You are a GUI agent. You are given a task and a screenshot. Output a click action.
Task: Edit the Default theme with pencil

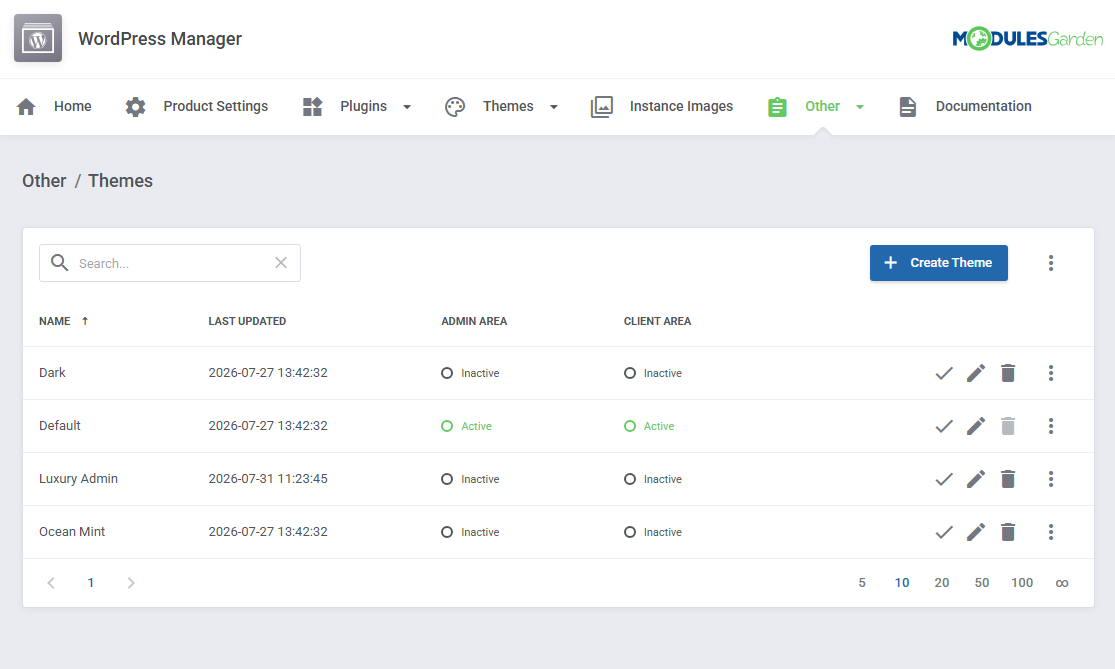pyautogui.click(x=976, y=426)
